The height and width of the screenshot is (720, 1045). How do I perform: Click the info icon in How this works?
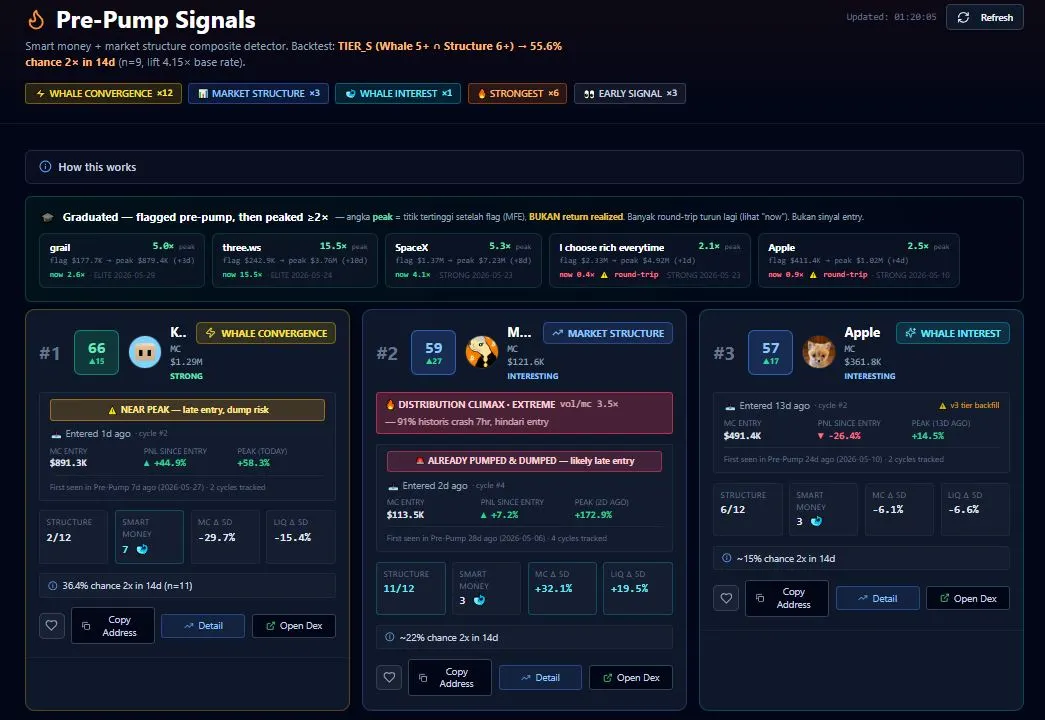click(x=45, y=167)
